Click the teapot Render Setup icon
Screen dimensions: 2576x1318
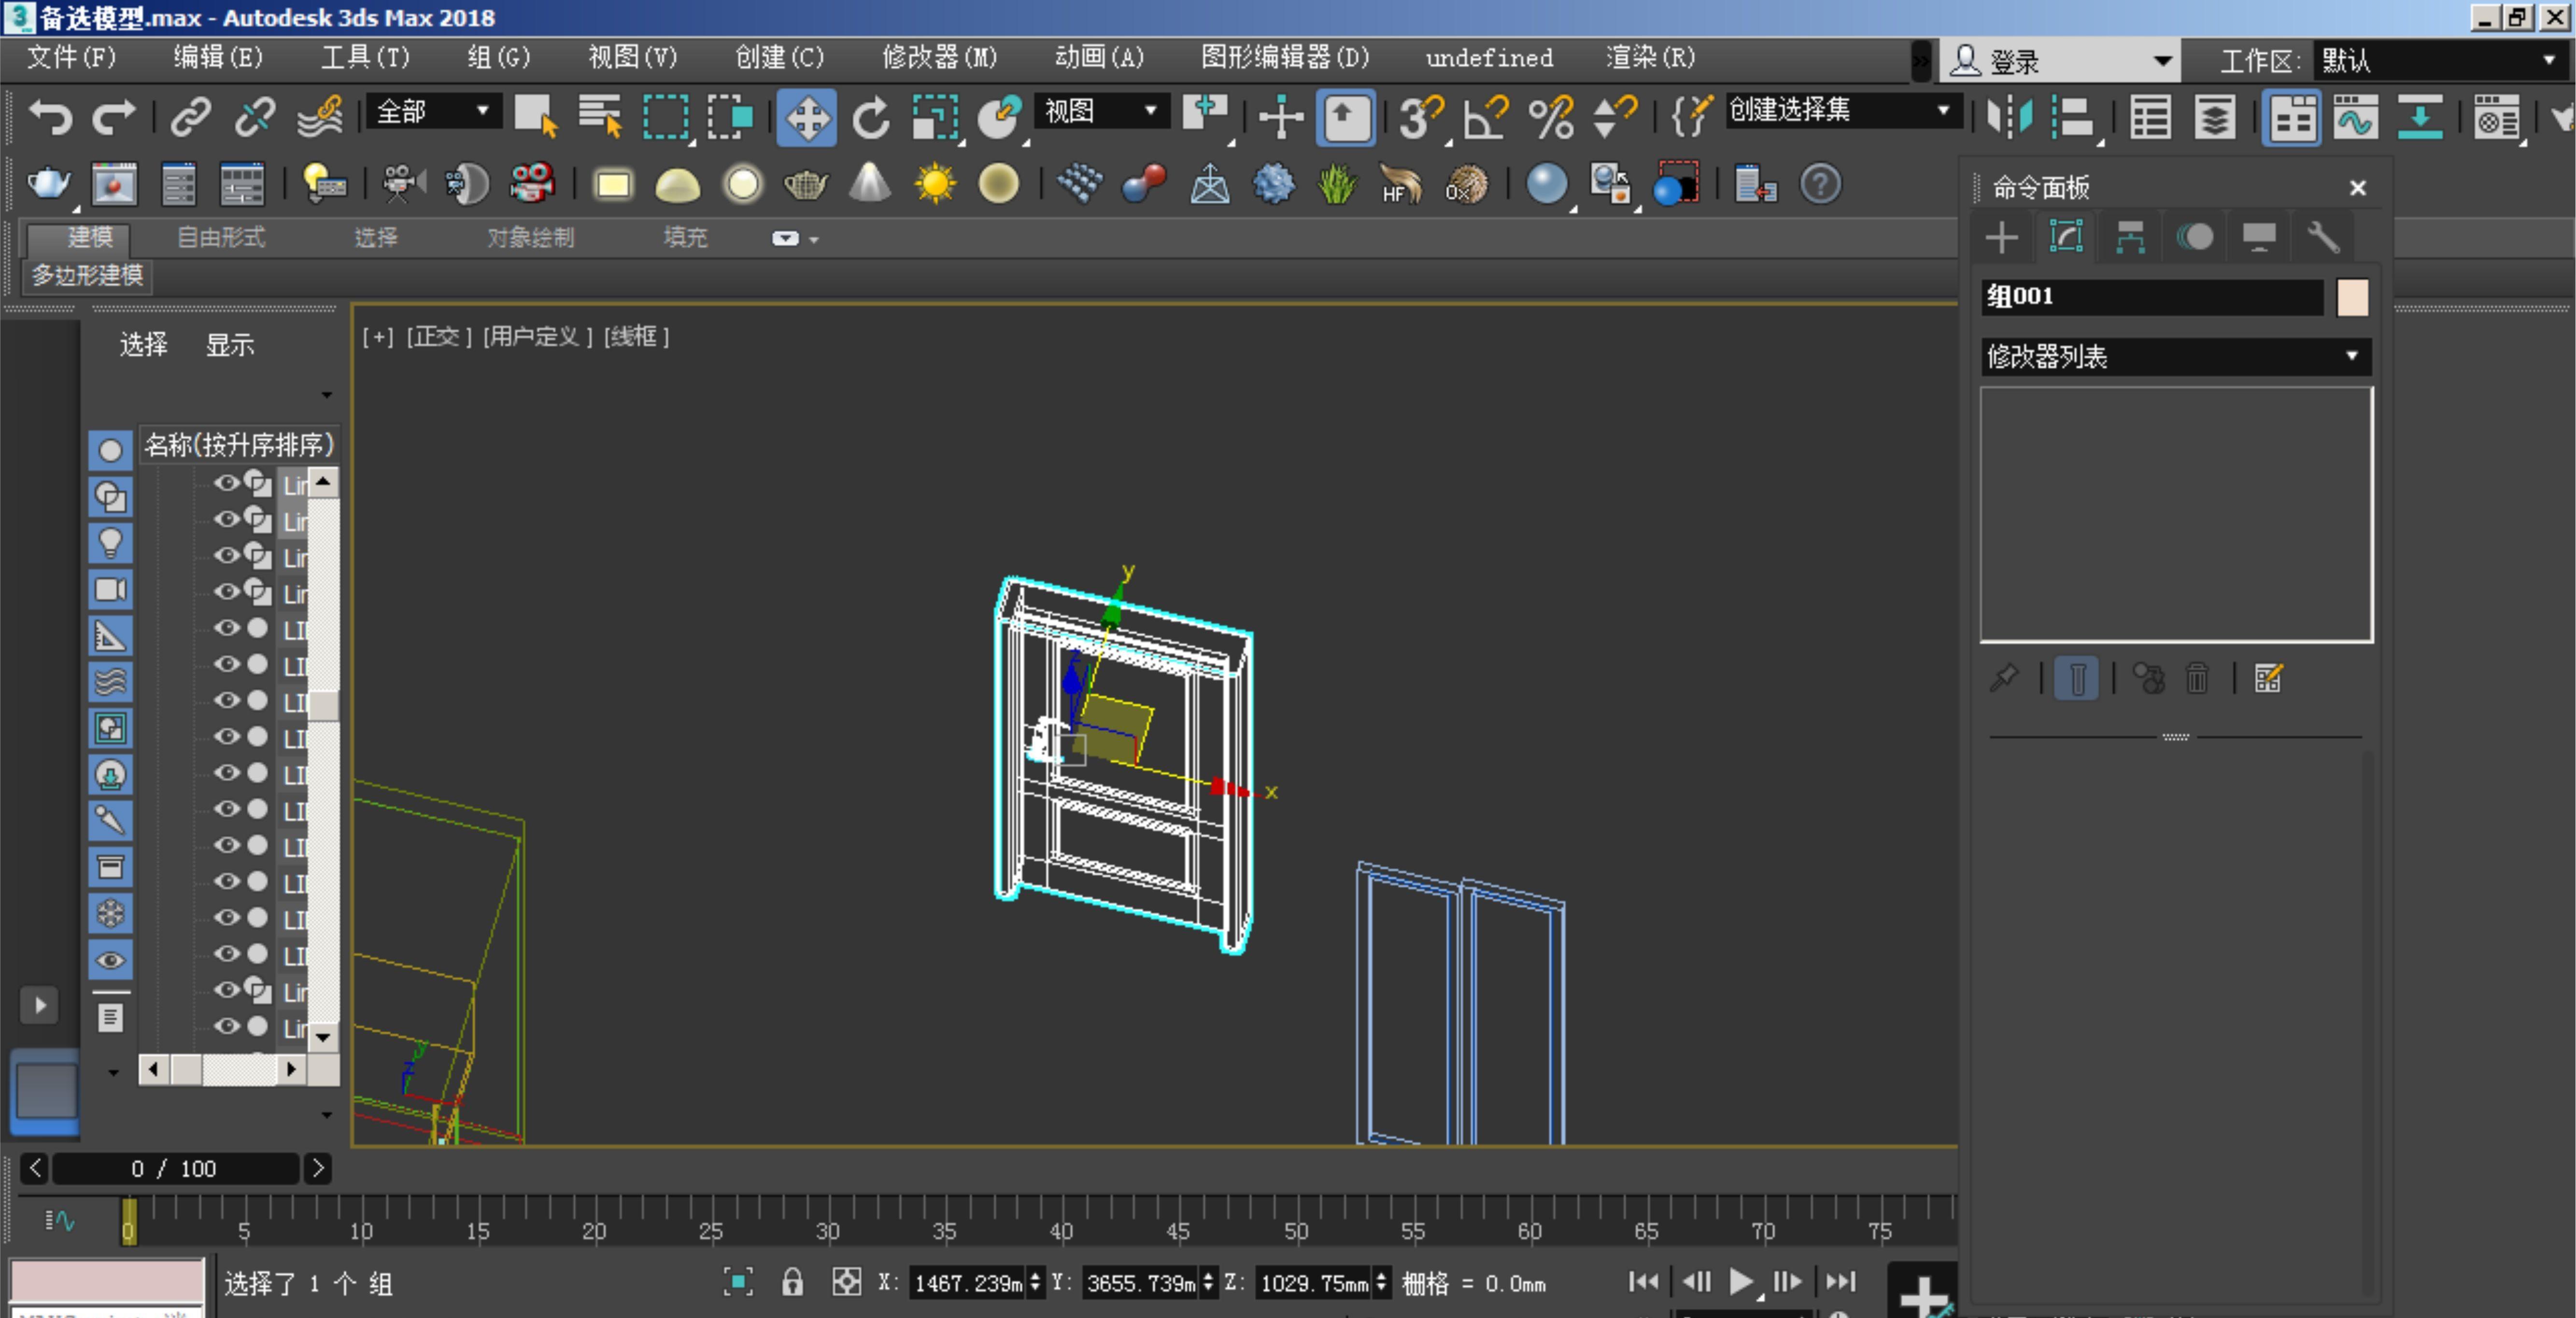[48, 184]
